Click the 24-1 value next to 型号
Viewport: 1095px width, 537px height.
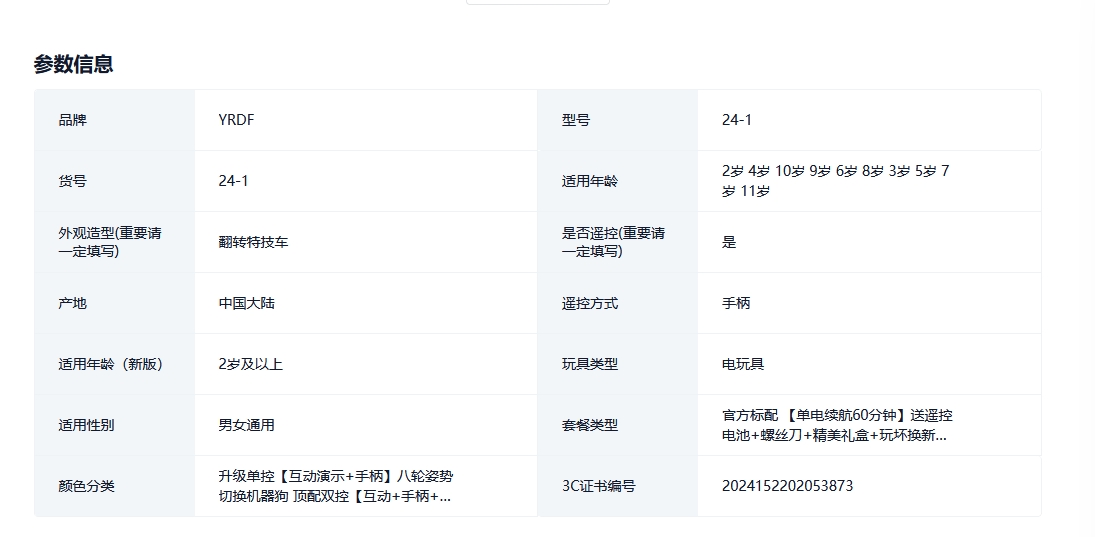737,120
